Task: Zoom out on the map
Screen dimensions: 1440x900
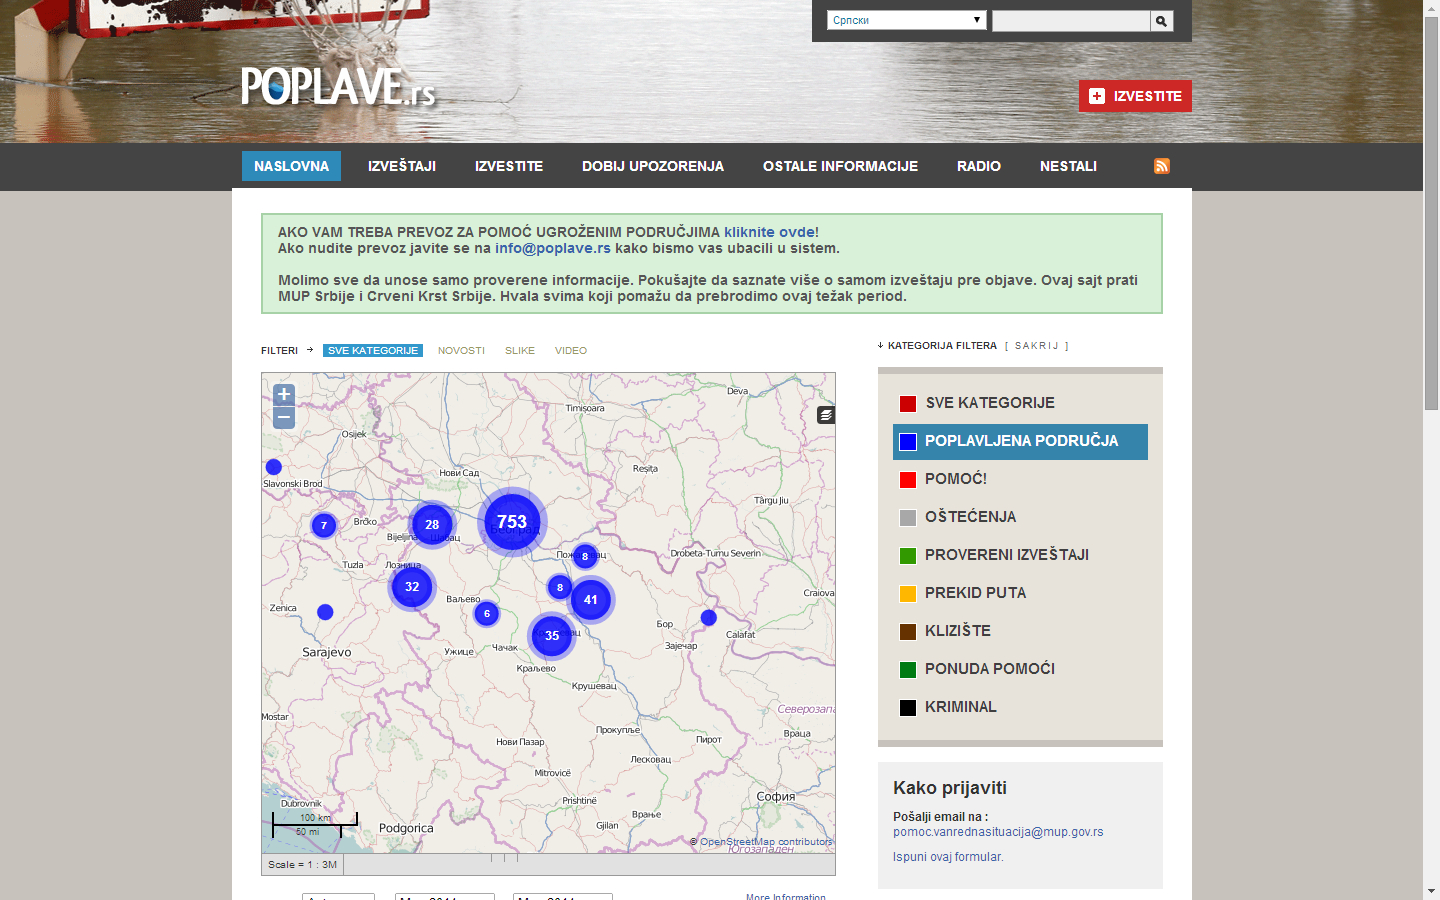Action: click(x=284, y=417)
